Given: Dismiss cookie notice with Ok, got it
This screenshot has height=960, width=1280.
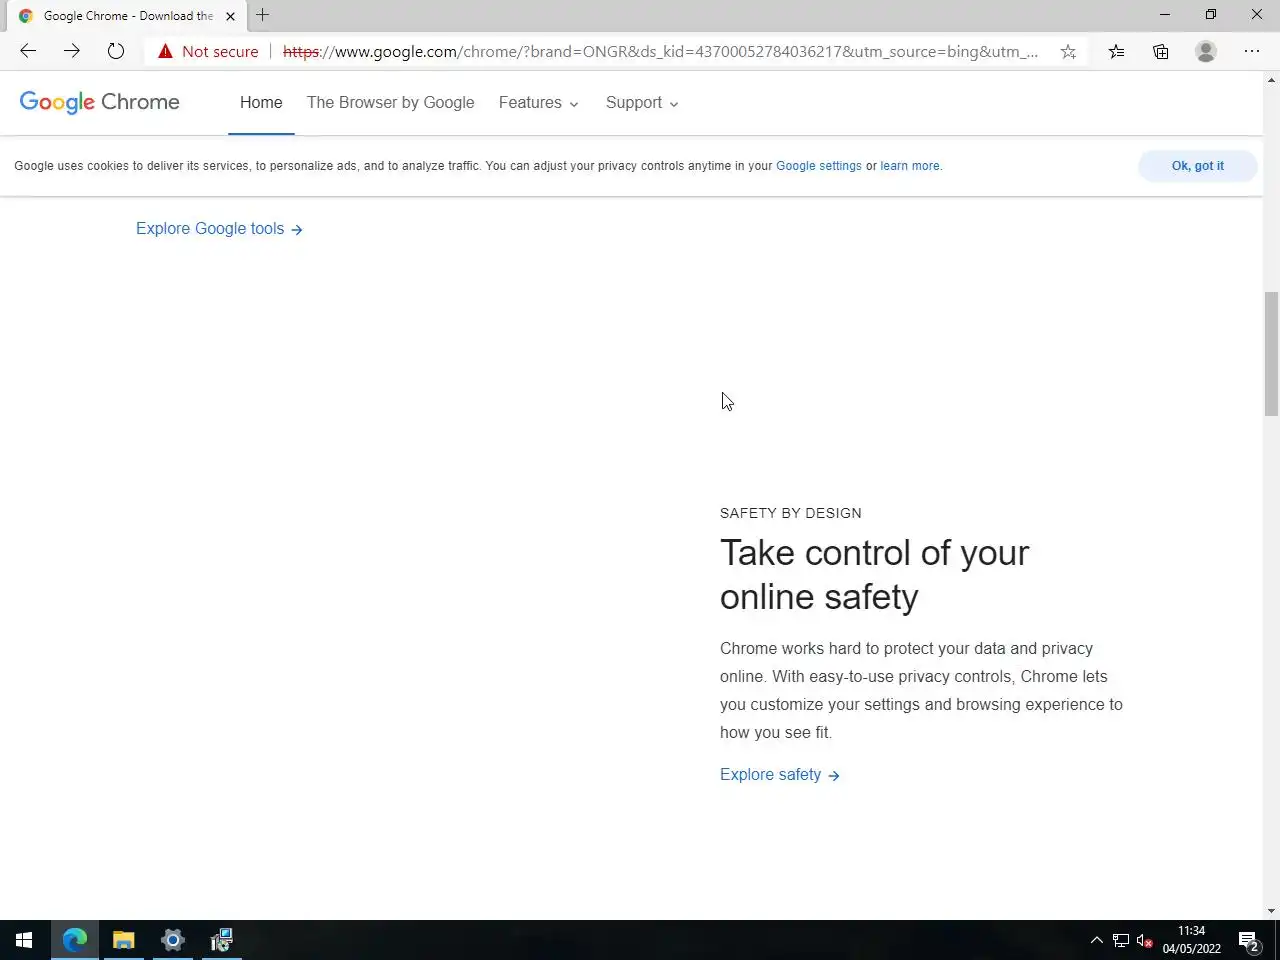Looking at the screenshot, I should click(x=1197, y=166).
